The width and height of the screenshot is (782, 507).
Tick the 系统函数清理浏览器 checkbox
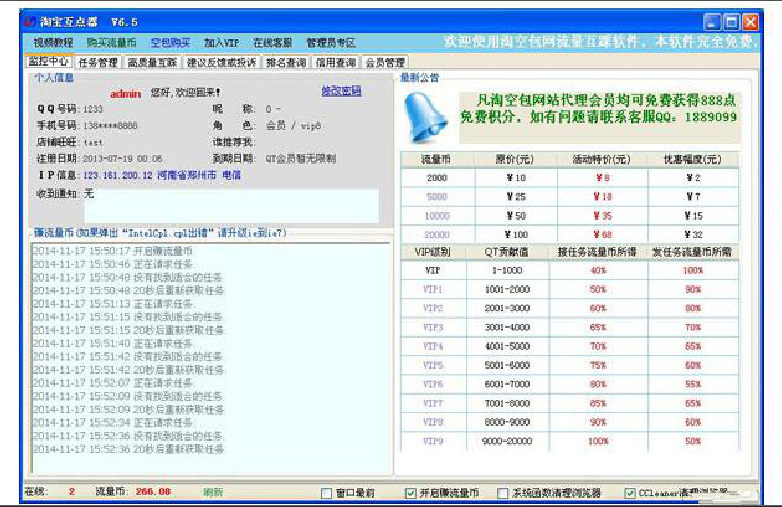pos(503,493)
